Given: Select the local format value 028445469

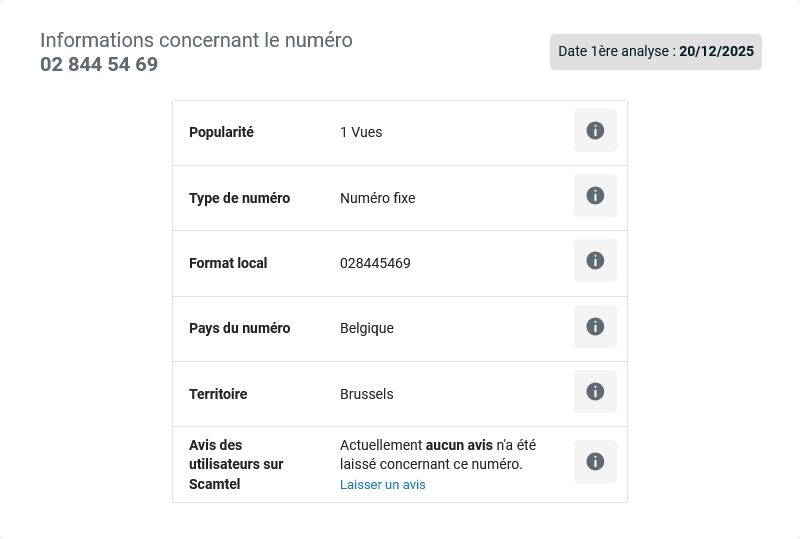Looking at the screenshot, I should tap(375, 263).
